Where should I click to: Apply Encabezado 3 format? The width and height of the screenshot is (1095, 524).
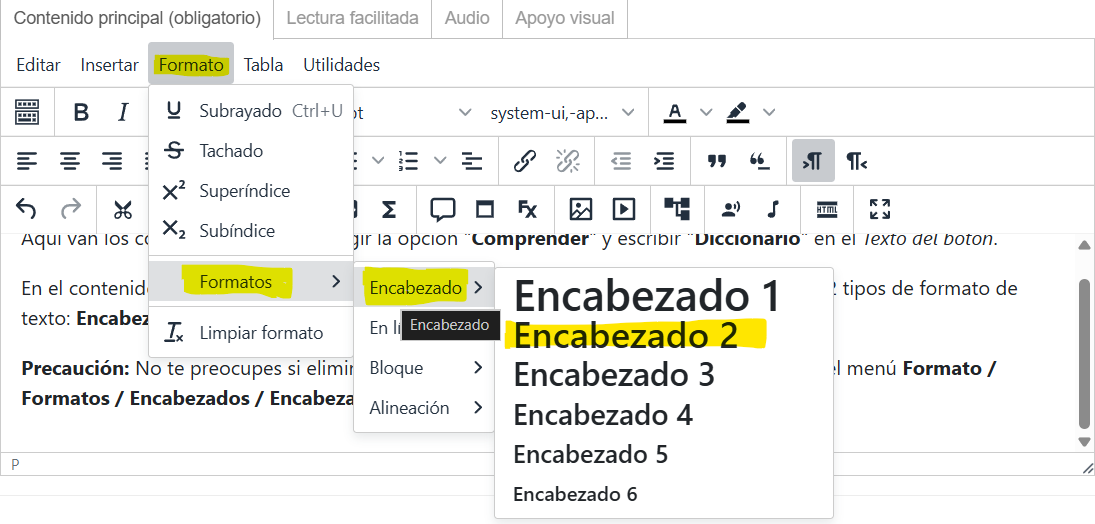coord(663,374)
